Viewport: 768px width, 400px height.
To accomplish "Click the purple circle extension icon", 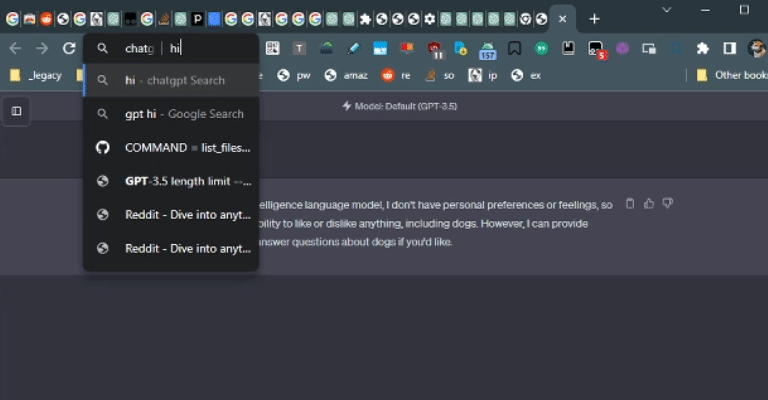I will 623,48.
